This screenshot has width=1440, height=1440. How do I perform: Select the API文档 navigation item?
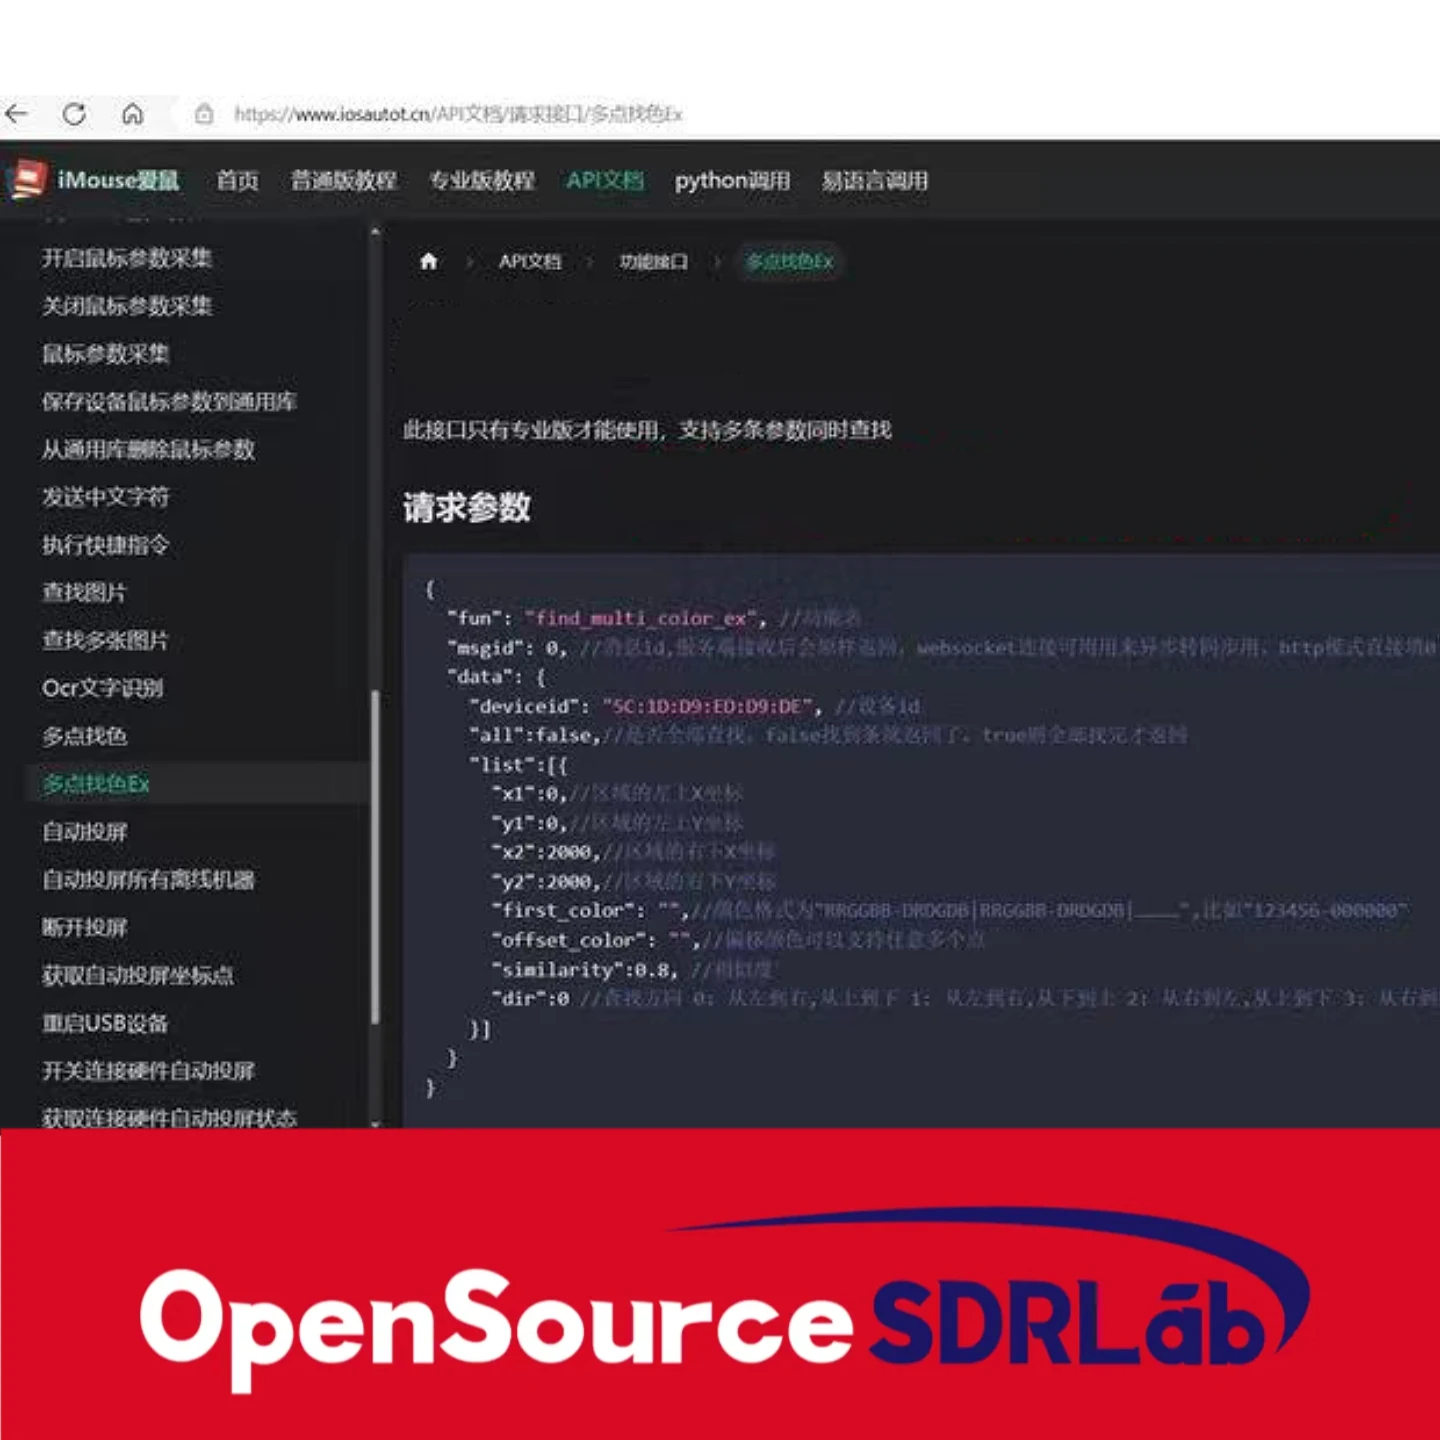pos(604,181)
